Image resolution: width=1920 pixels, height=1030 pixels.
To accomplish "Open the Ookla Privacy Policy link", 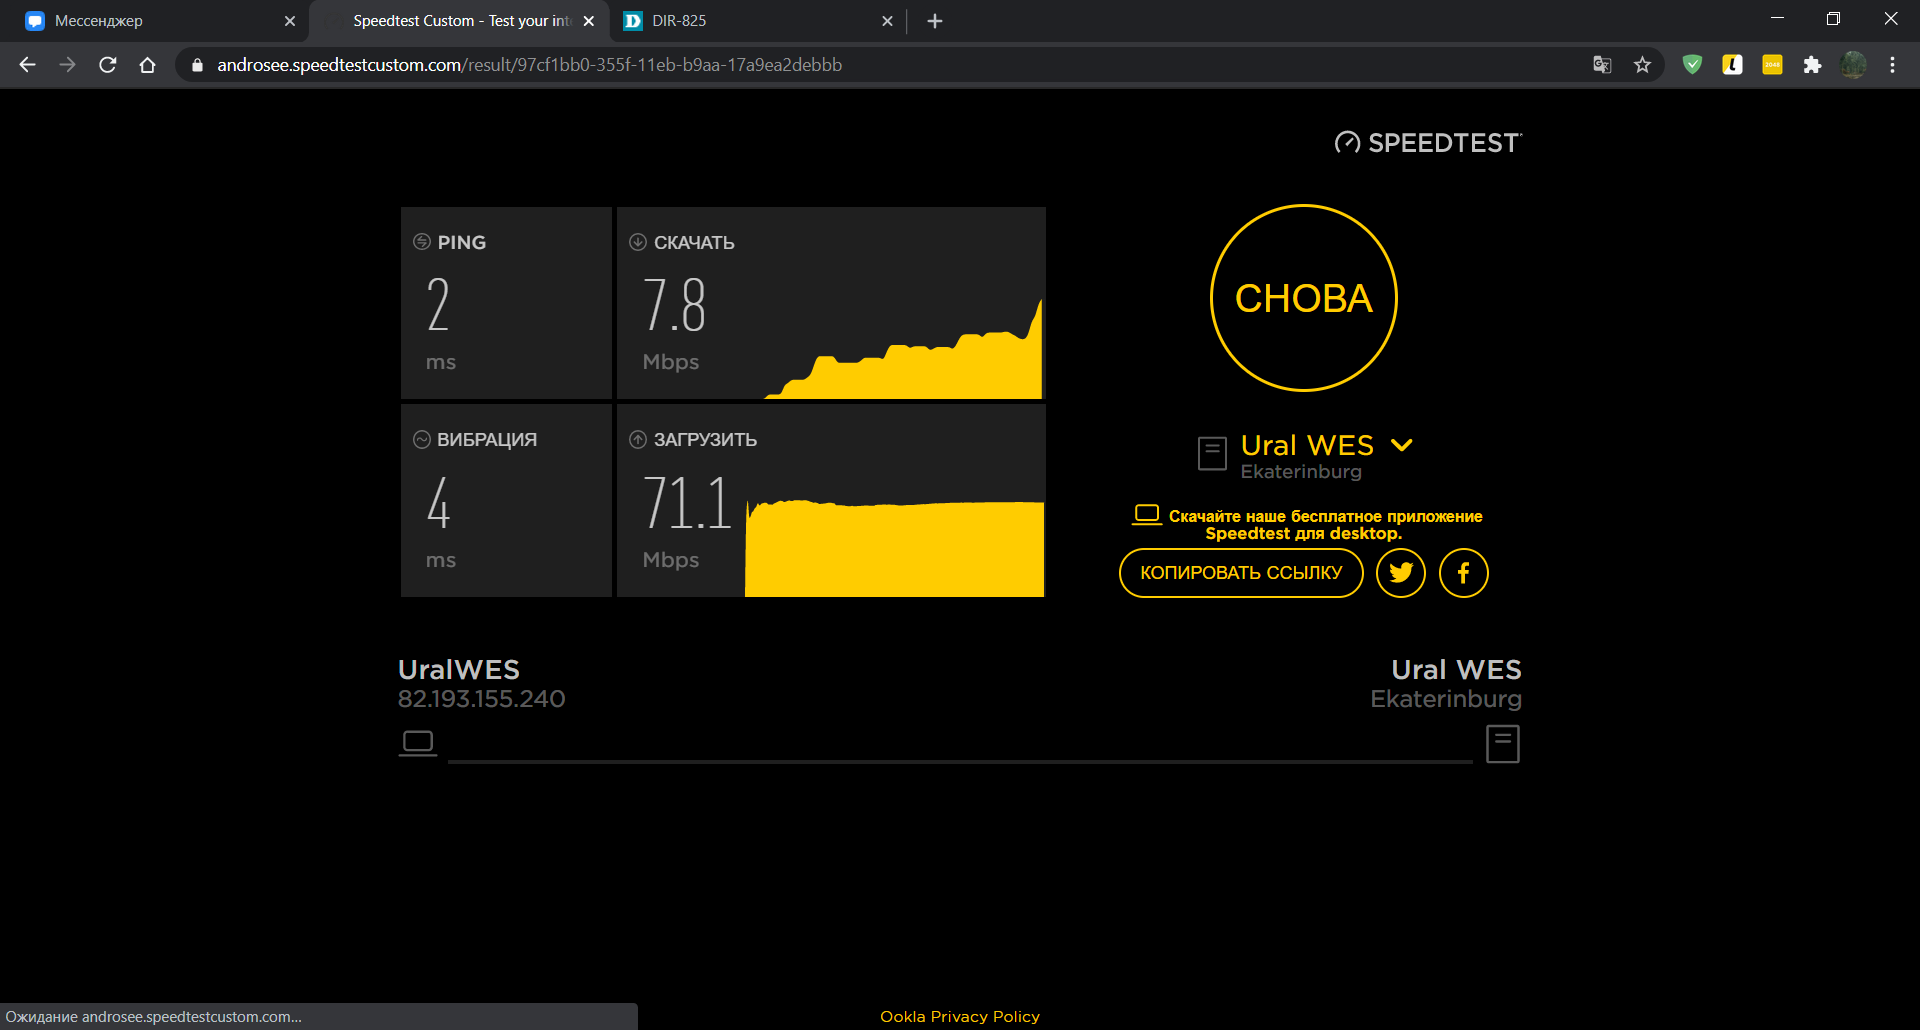I will (x=960, y=1017).
